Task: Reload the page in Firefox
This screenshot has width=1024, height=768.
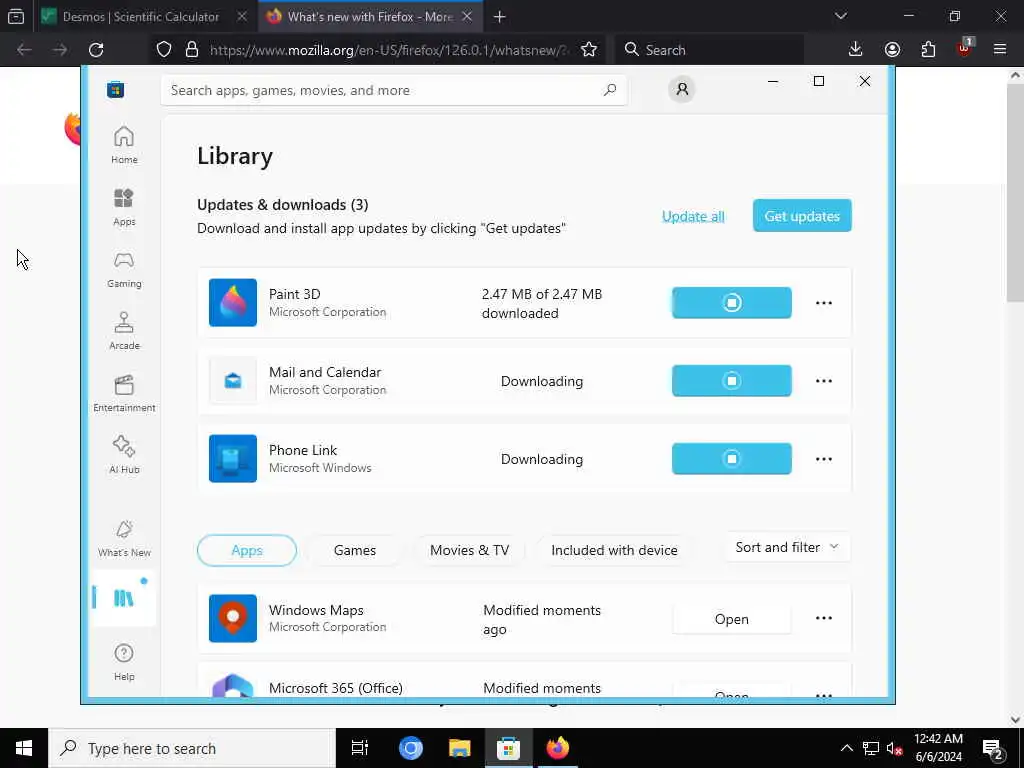Action: point(96,50)
